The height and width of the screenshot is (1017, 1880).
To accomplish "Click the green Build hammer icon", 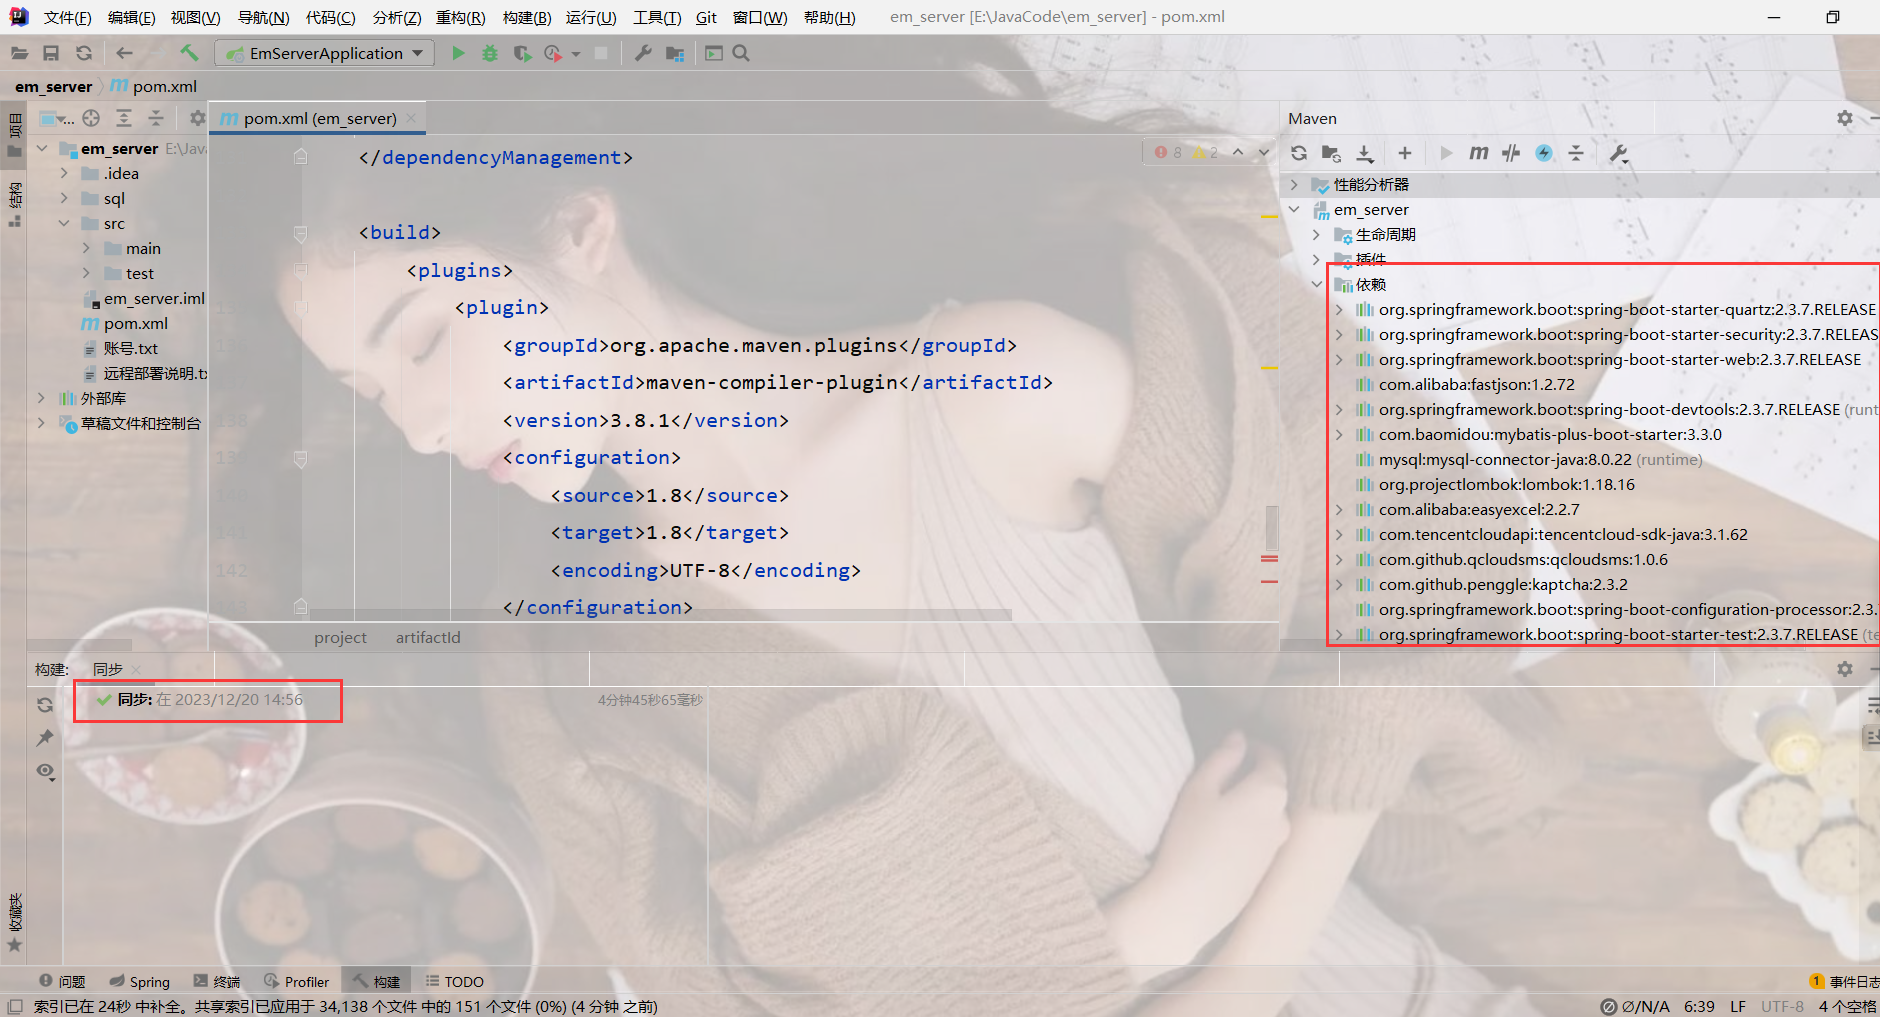I will tap(189, 53).
